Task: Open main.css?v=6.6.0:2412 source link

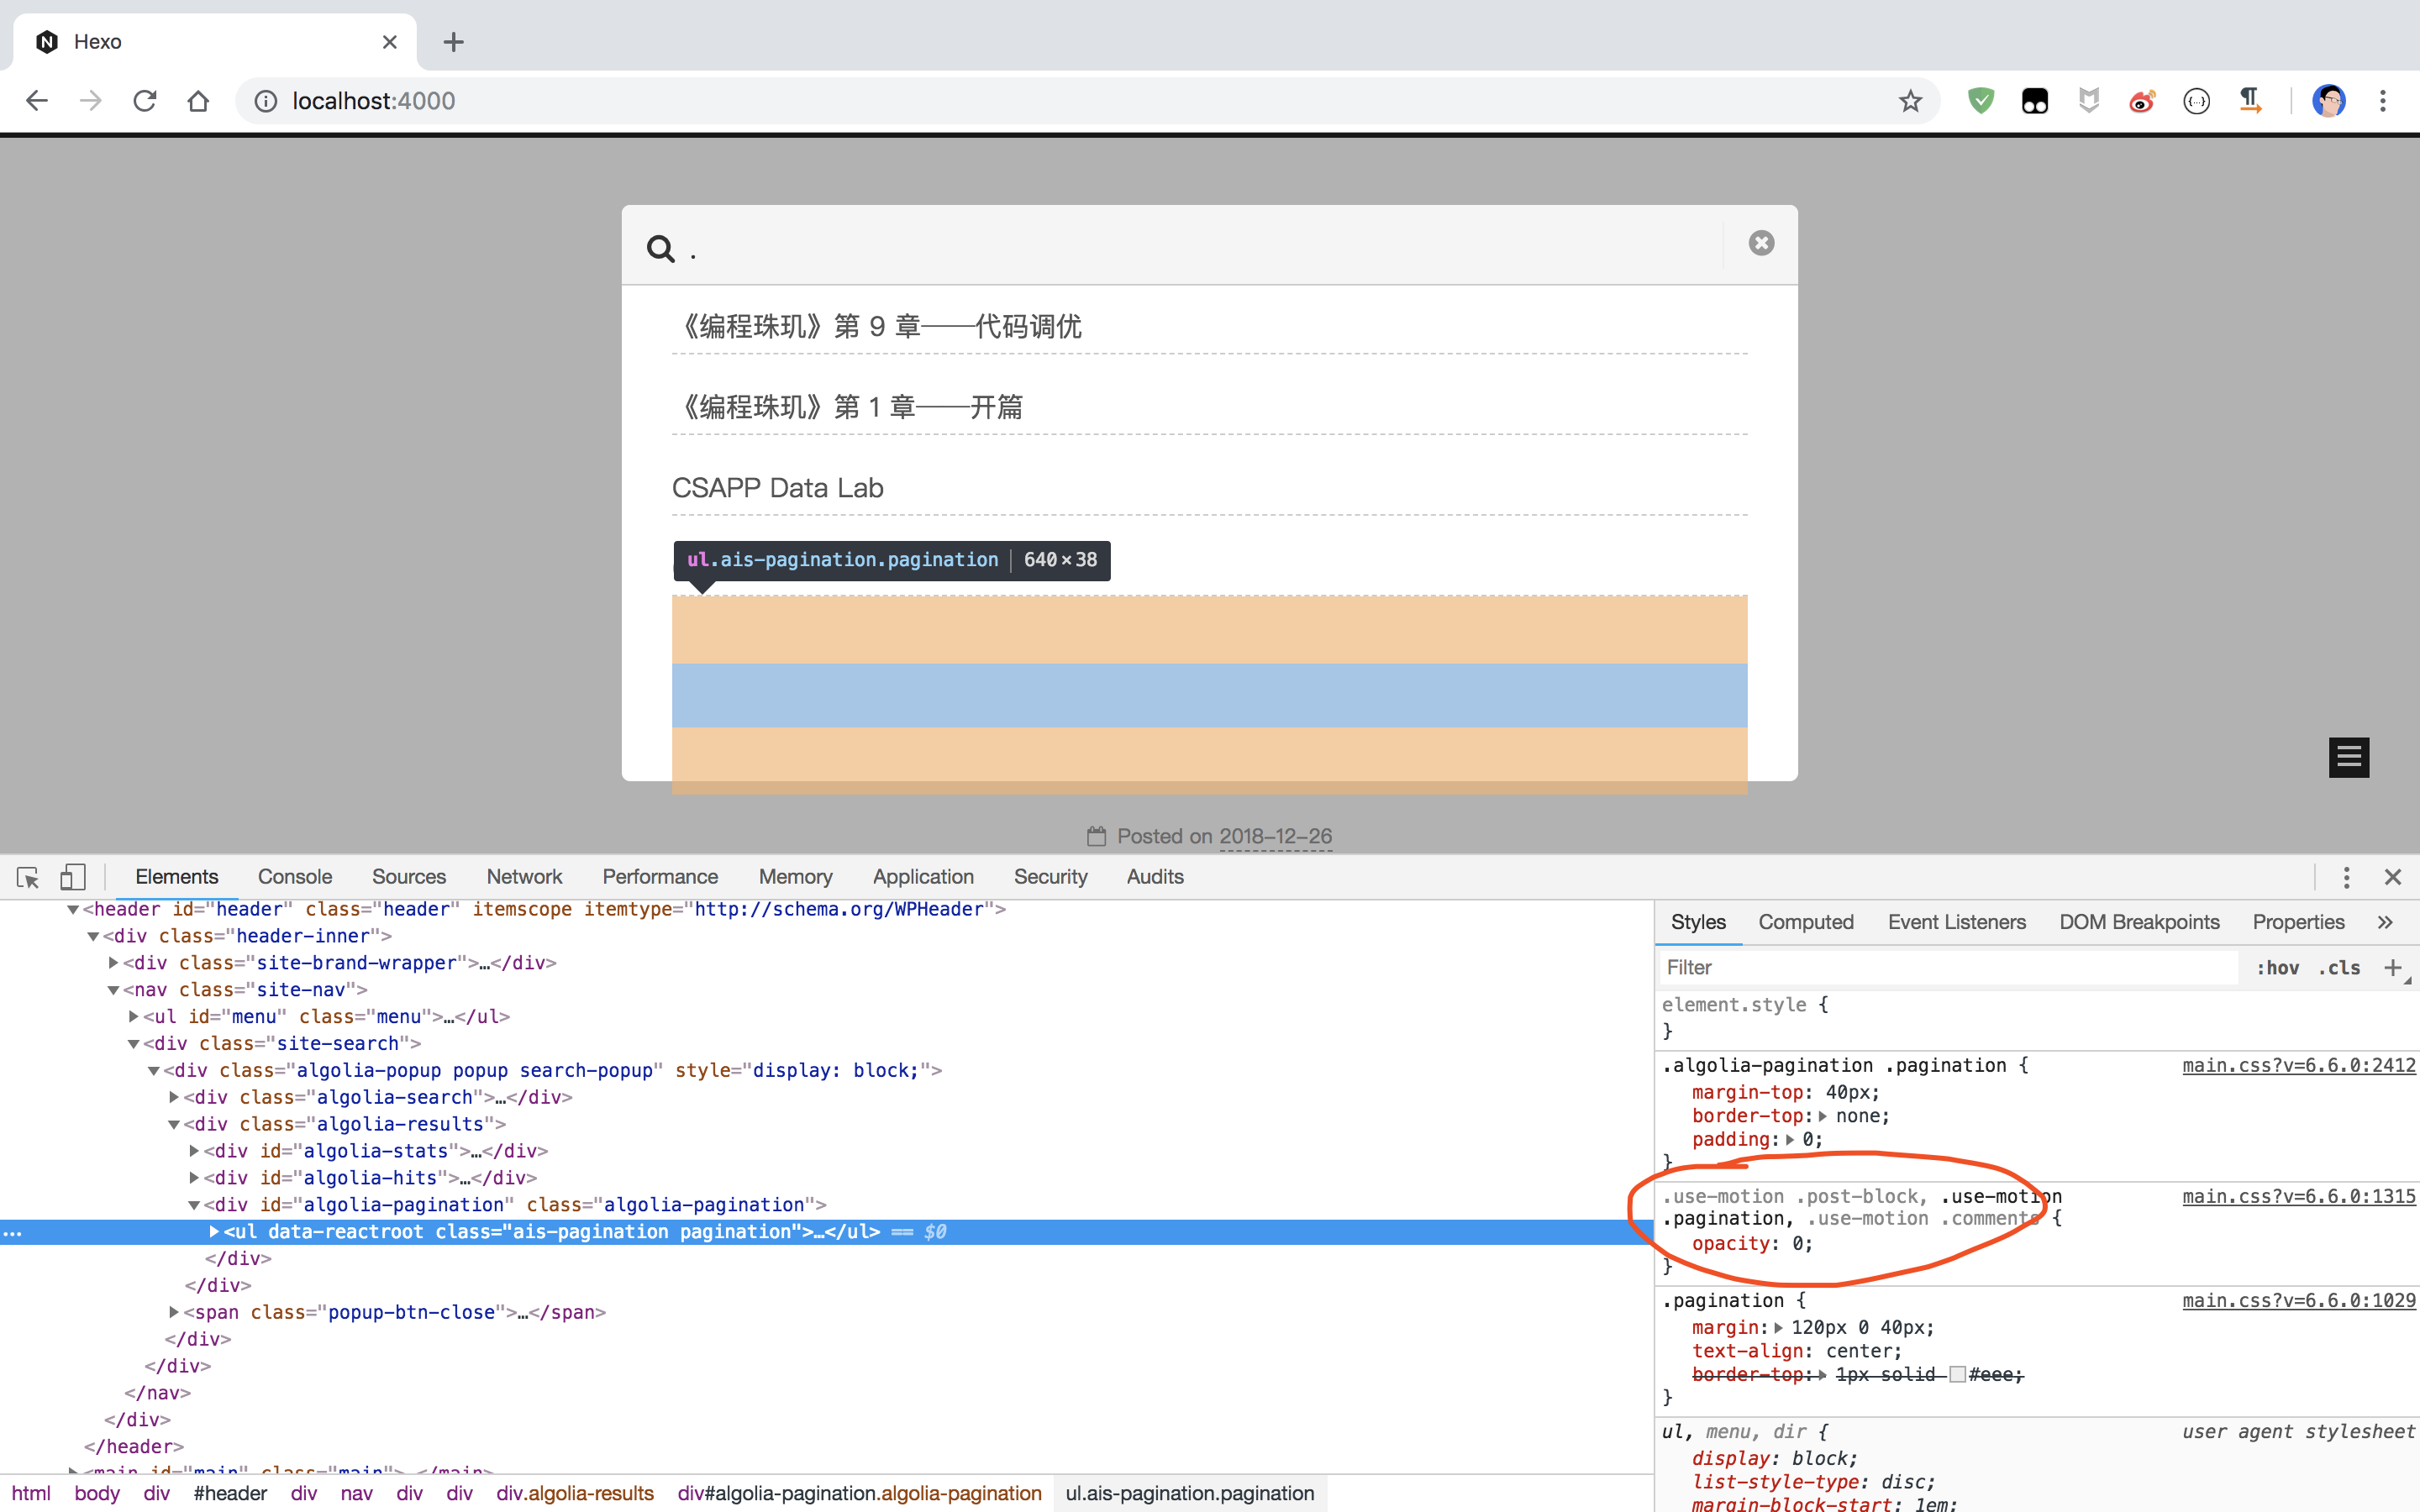Action: 2298,1065
